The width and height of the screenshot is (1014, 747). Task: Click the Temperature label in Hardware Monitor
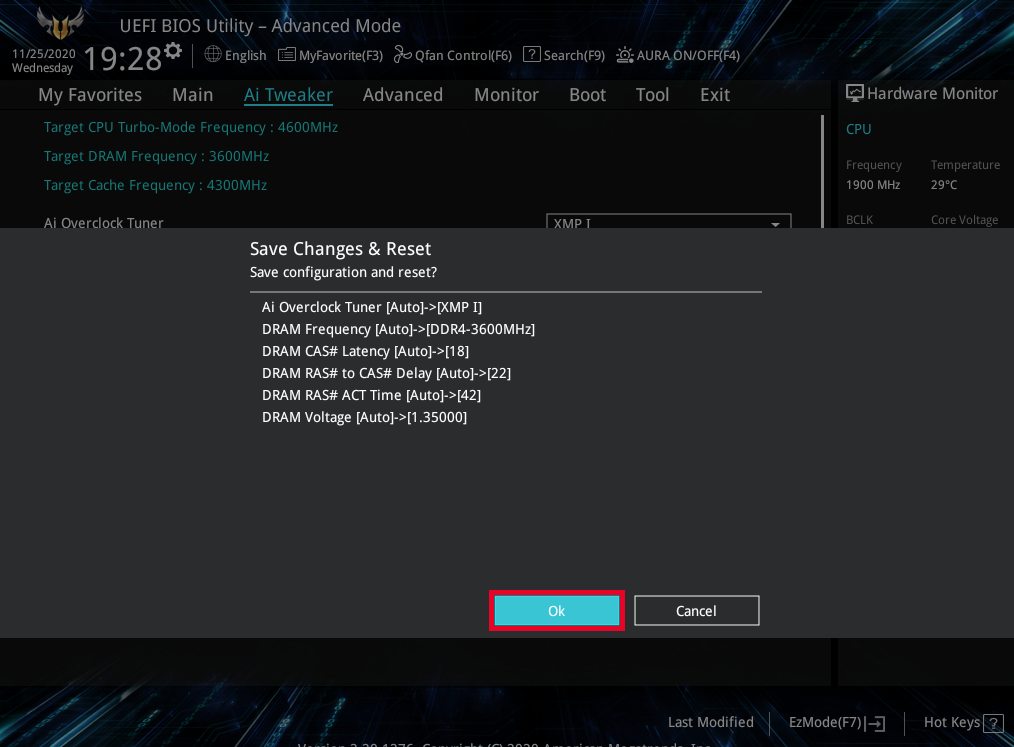coord(965,165)
